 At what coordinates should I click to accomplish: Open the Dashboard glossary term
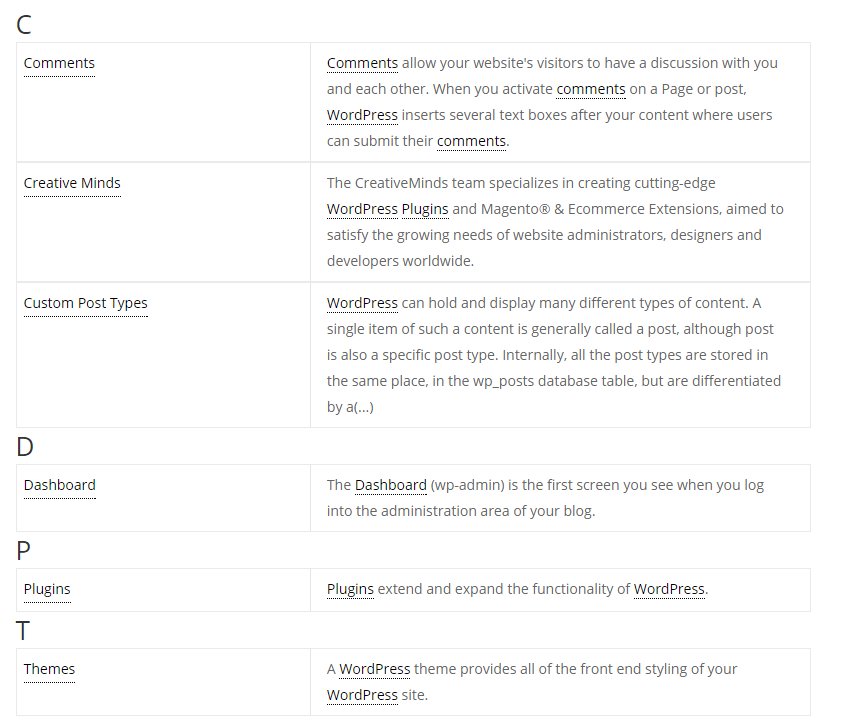point(60,485)
